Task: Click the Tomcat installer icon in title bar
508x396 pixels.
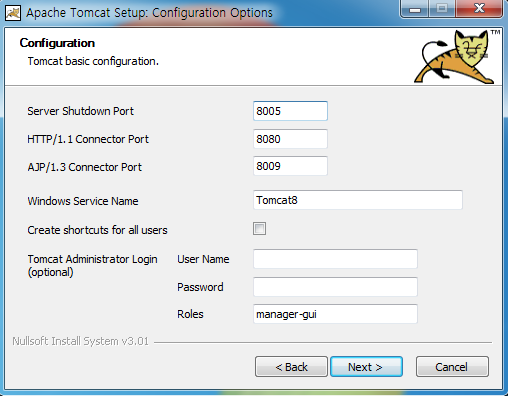Action: 13,13
